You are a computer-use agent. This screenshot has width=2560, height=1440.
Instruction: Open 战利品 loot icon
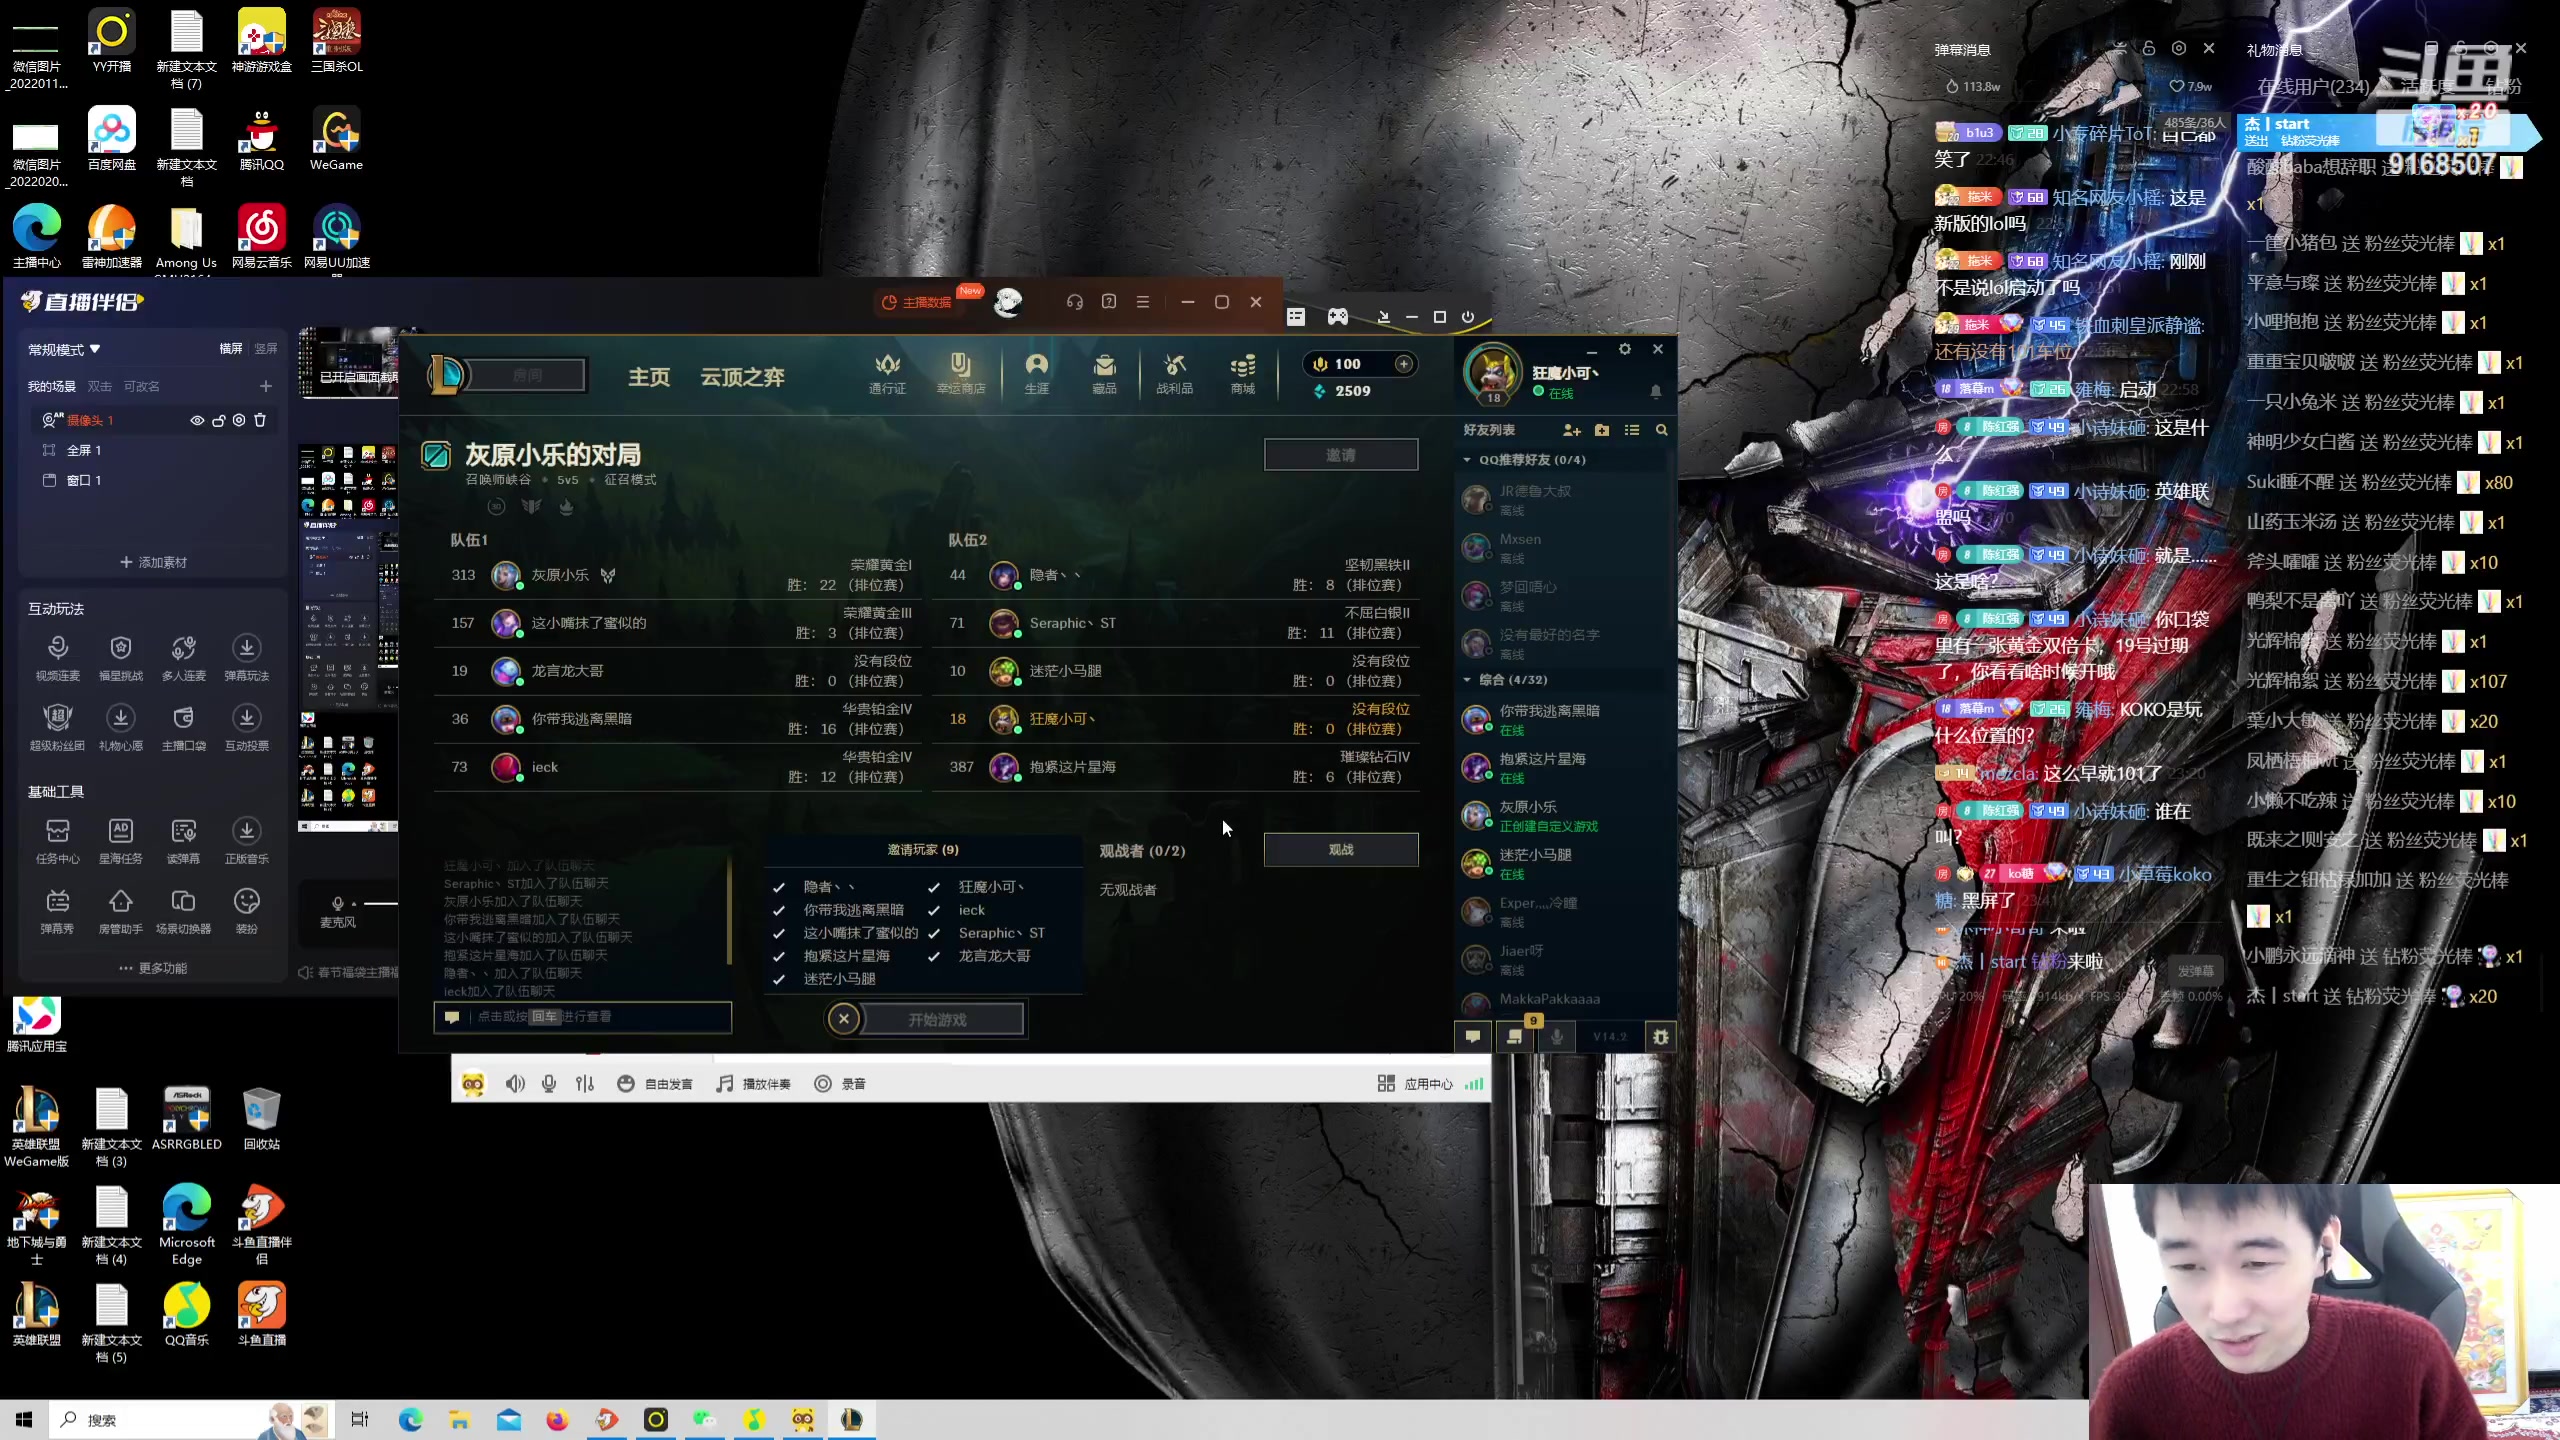[1175, 373]
